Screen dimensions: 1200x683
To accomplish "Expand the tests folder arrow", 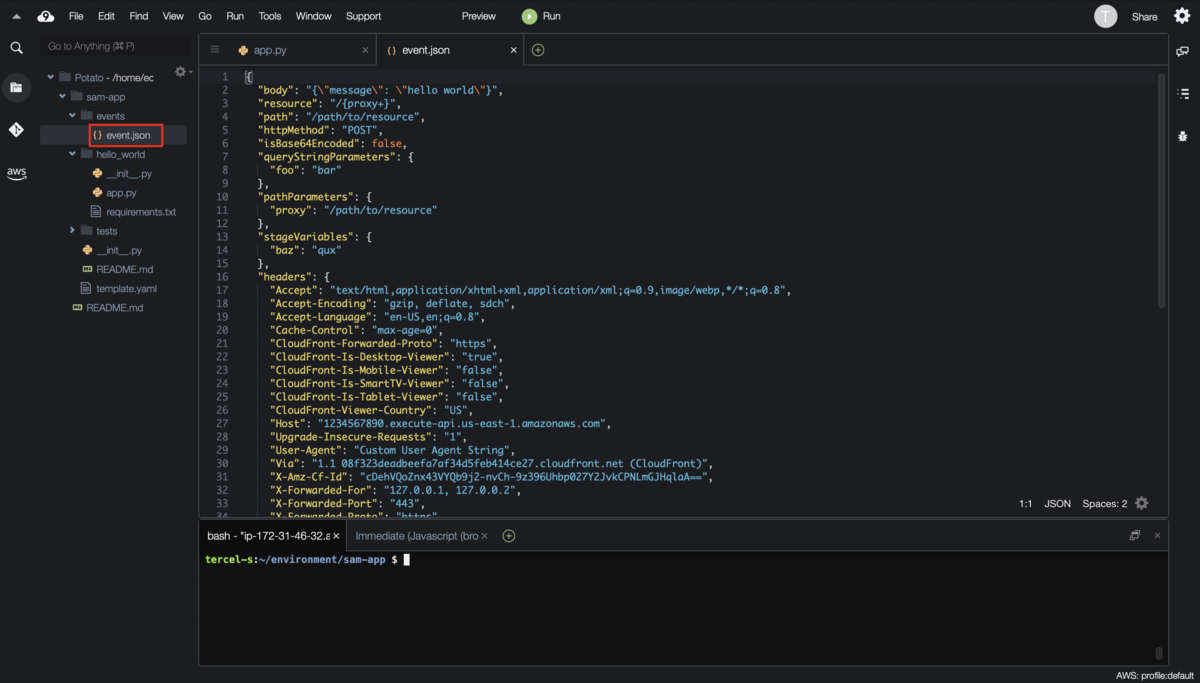I will coord(72,231).
